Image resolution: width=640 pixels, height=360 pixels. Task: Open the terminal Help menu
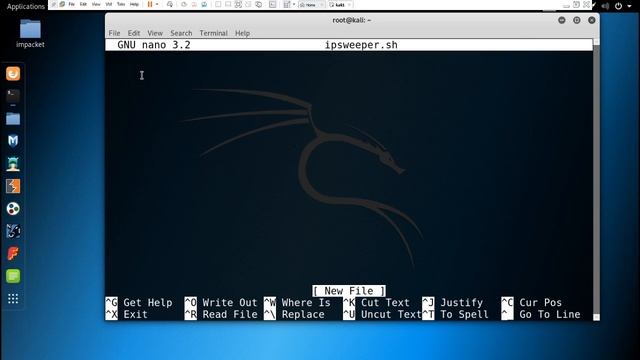[x=242, y=33]
